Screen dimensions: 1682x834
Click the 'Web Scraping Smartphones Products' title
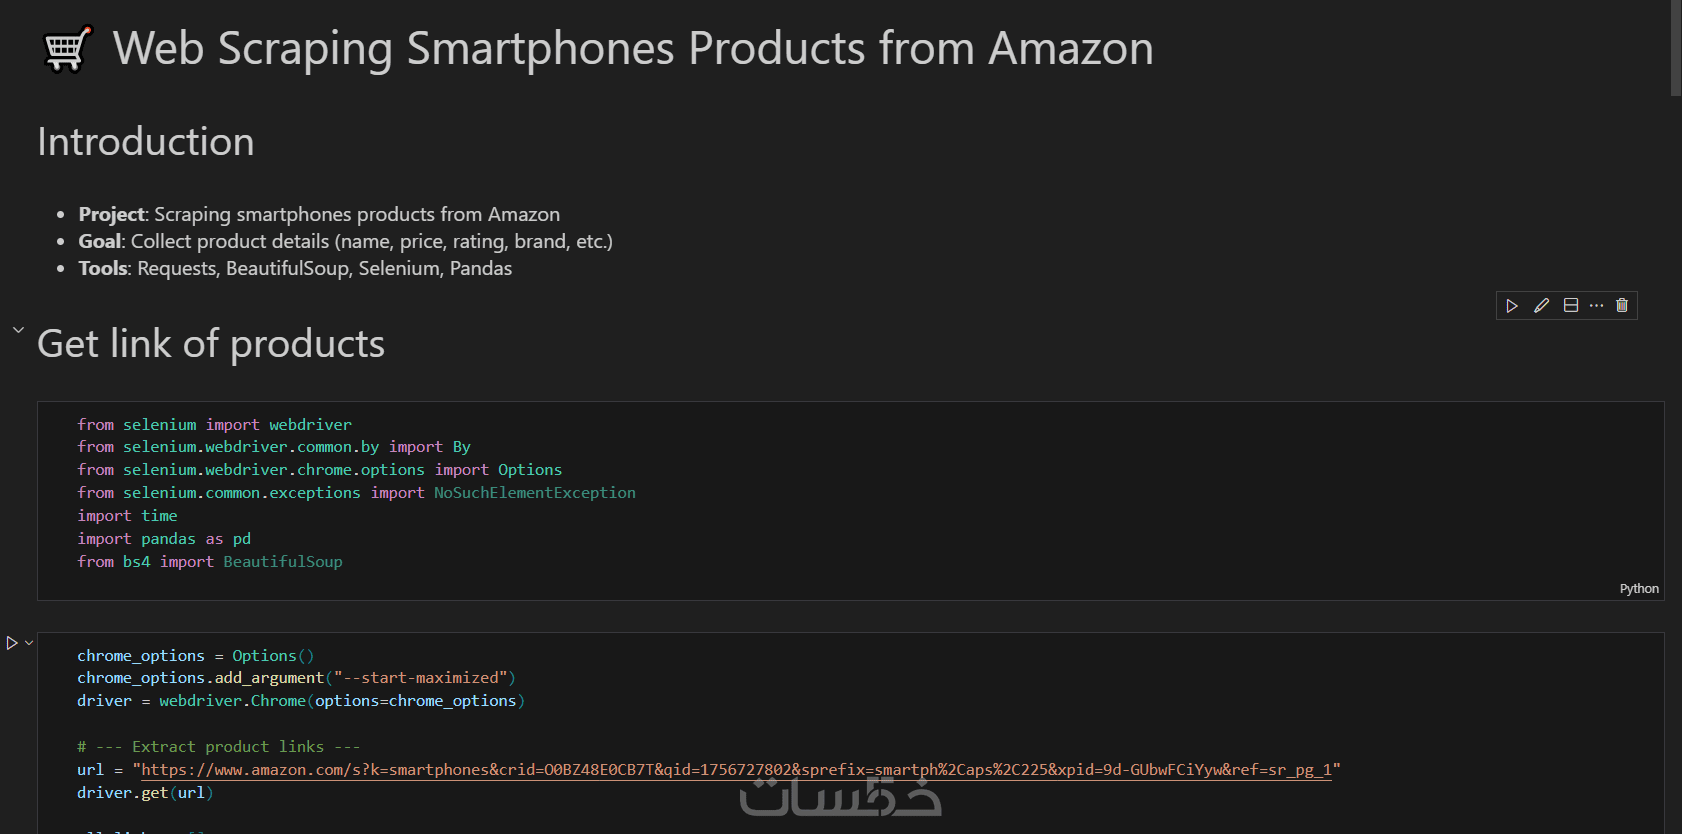(x=633, y=49)
